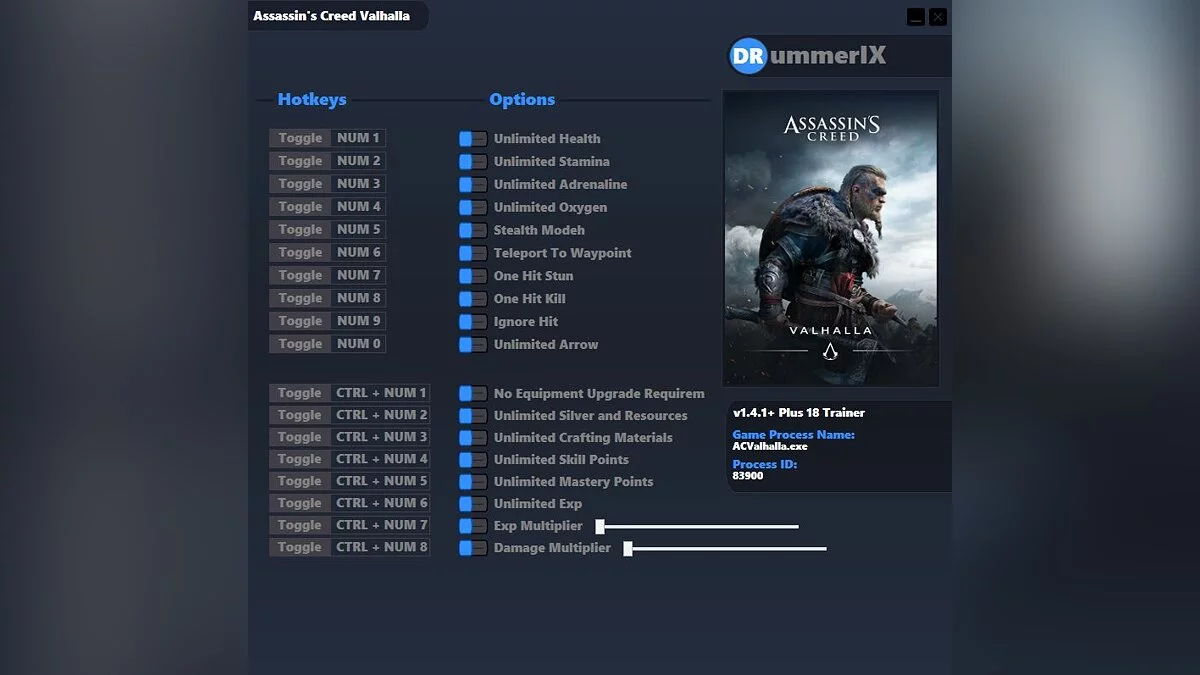The image size is (1200, 675).
Task: Click the Exp Multiplier slider handle
Action: click(x=598, y=525)
